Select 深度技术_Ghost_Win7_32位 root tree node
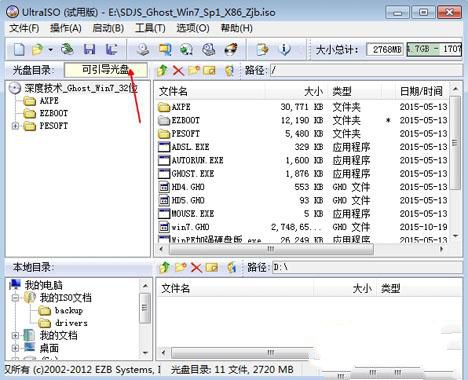Screen dimensions: 468x380 pos(81,88)
